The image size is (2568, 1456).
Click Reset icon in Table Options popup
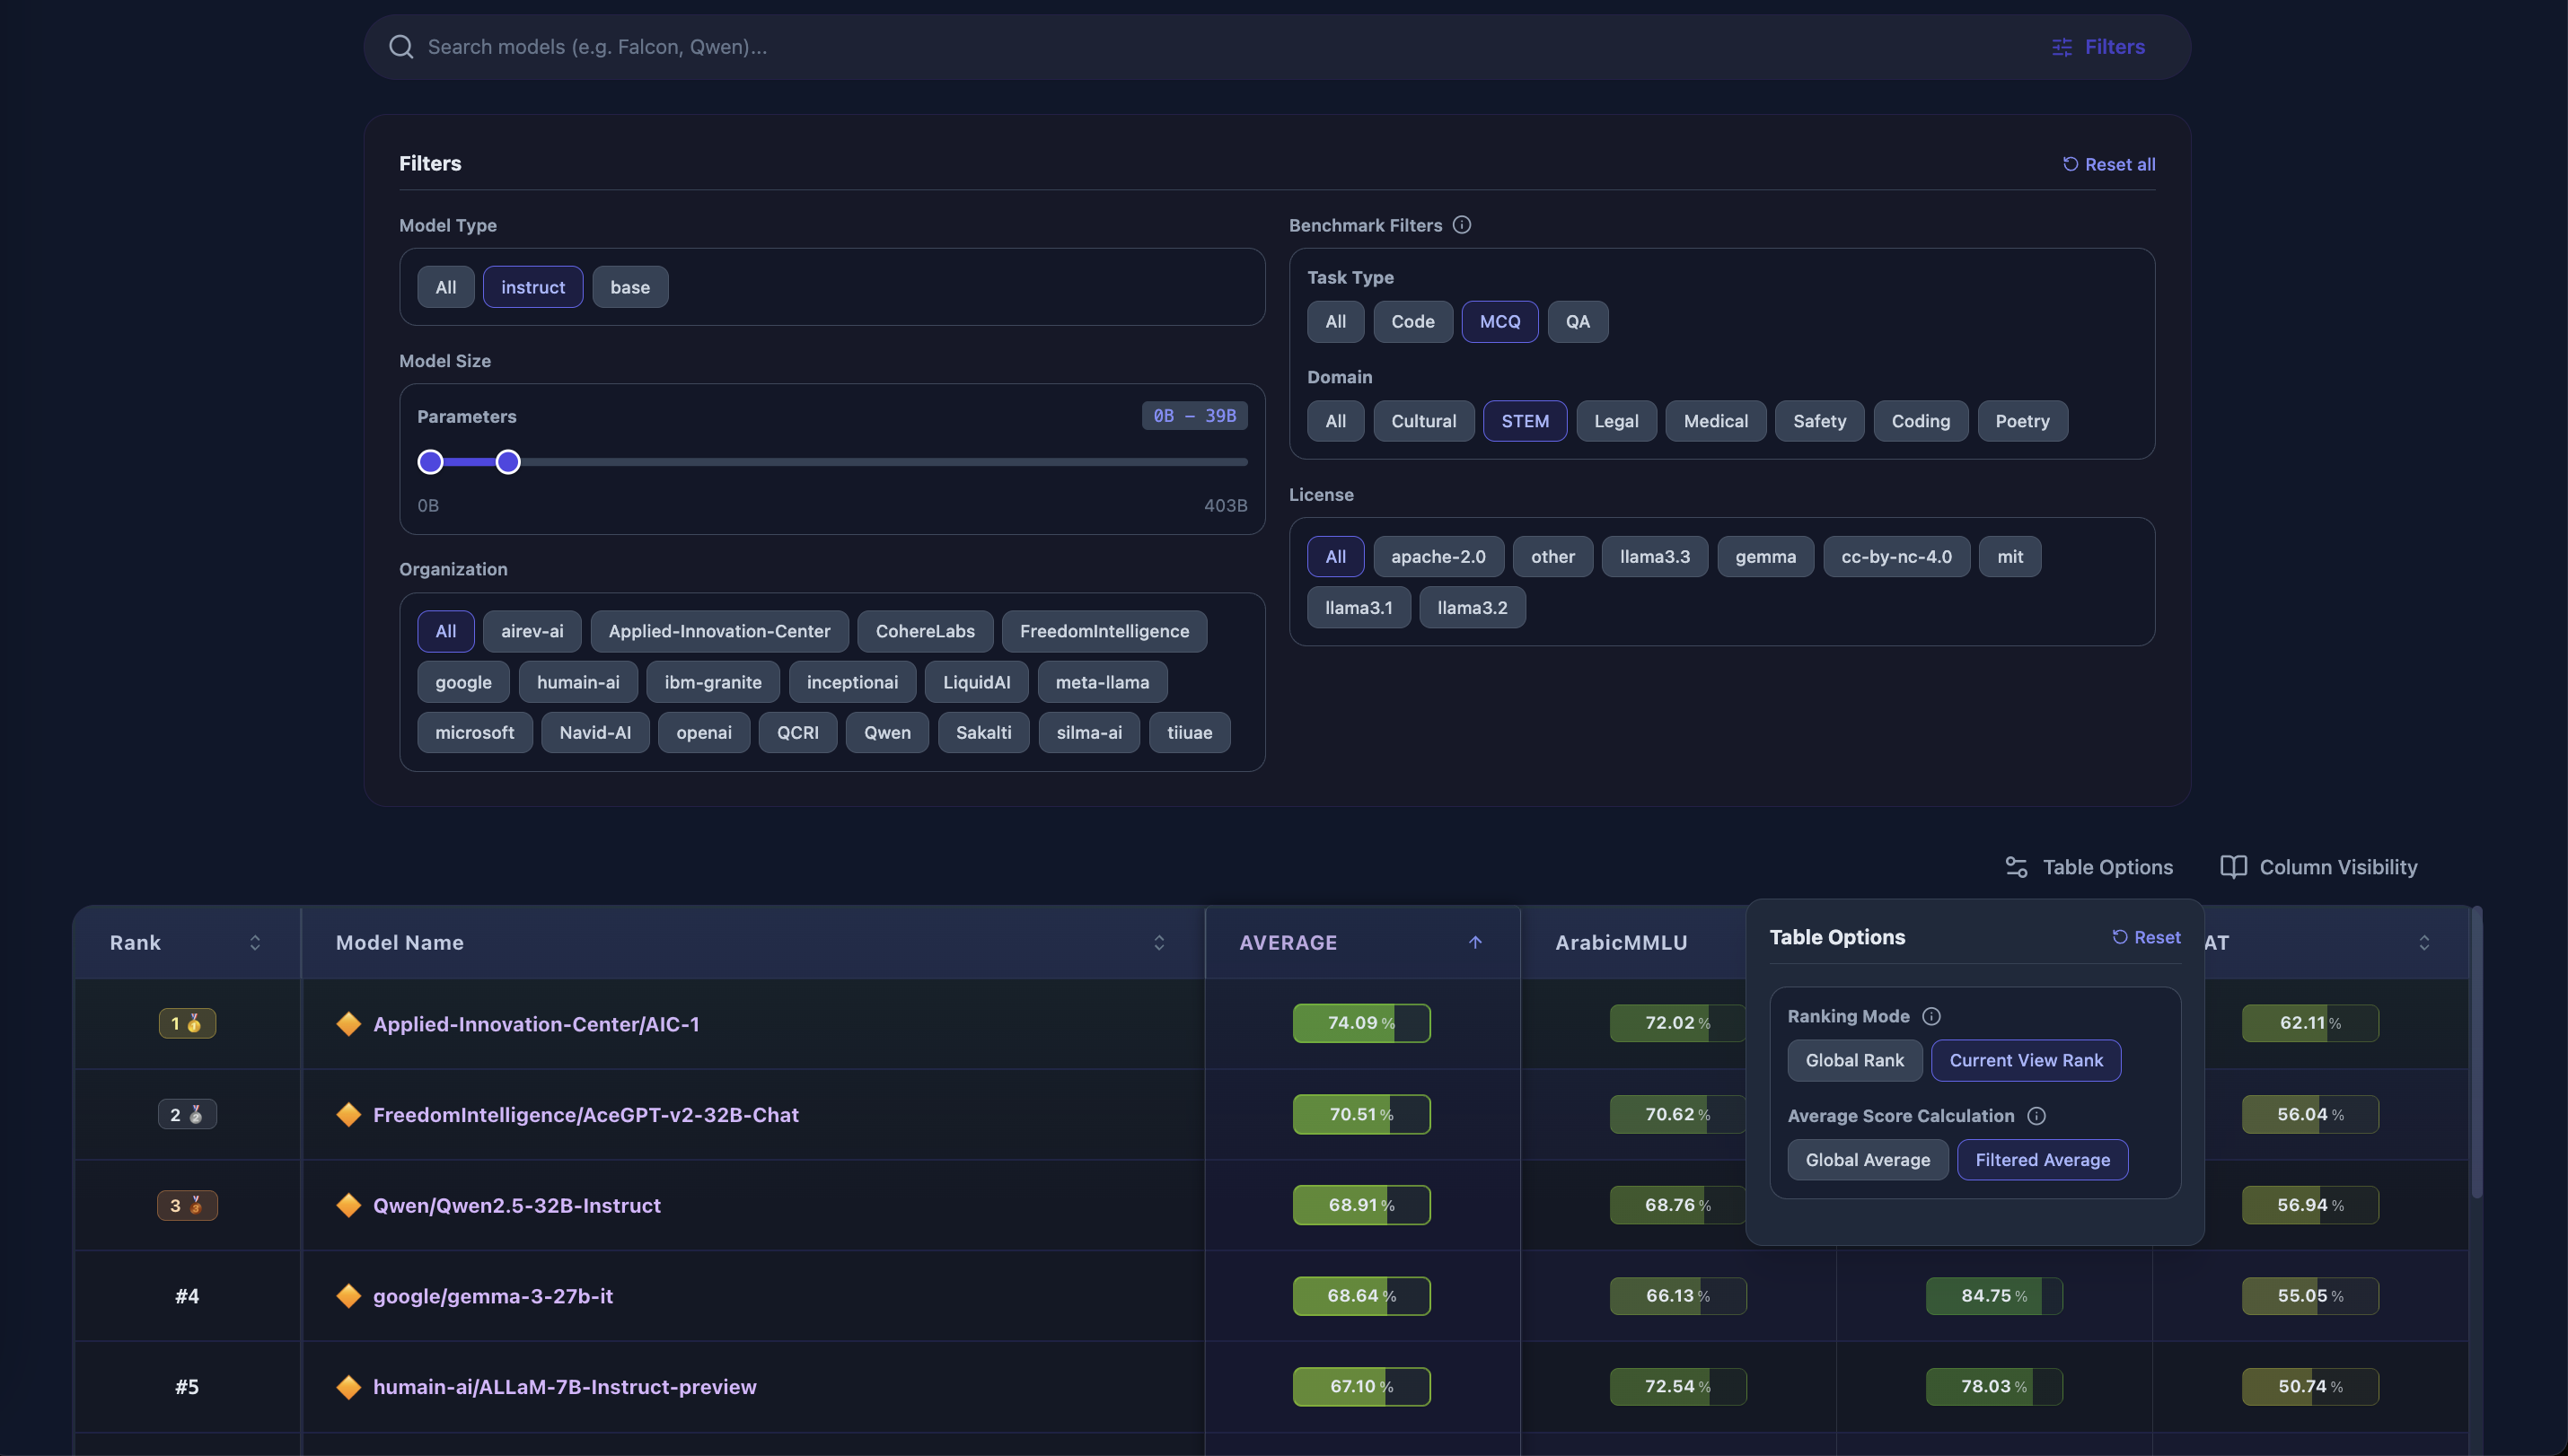click(2119, 937)
